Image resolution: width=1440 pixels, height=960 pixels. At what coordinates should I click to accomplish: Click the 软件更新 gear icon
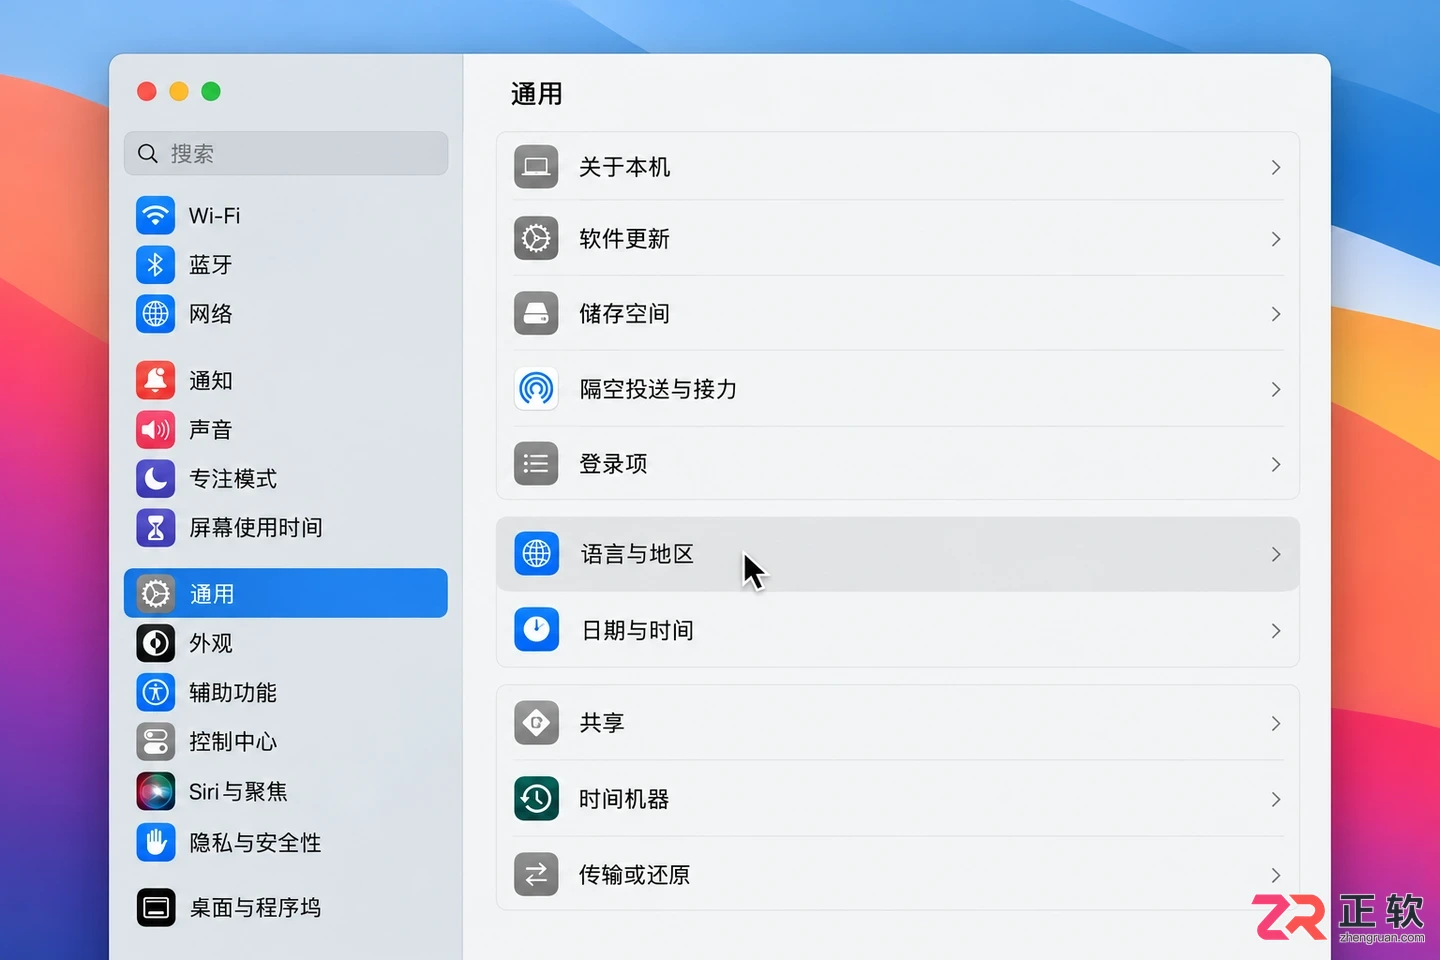(x=536, y=239)
